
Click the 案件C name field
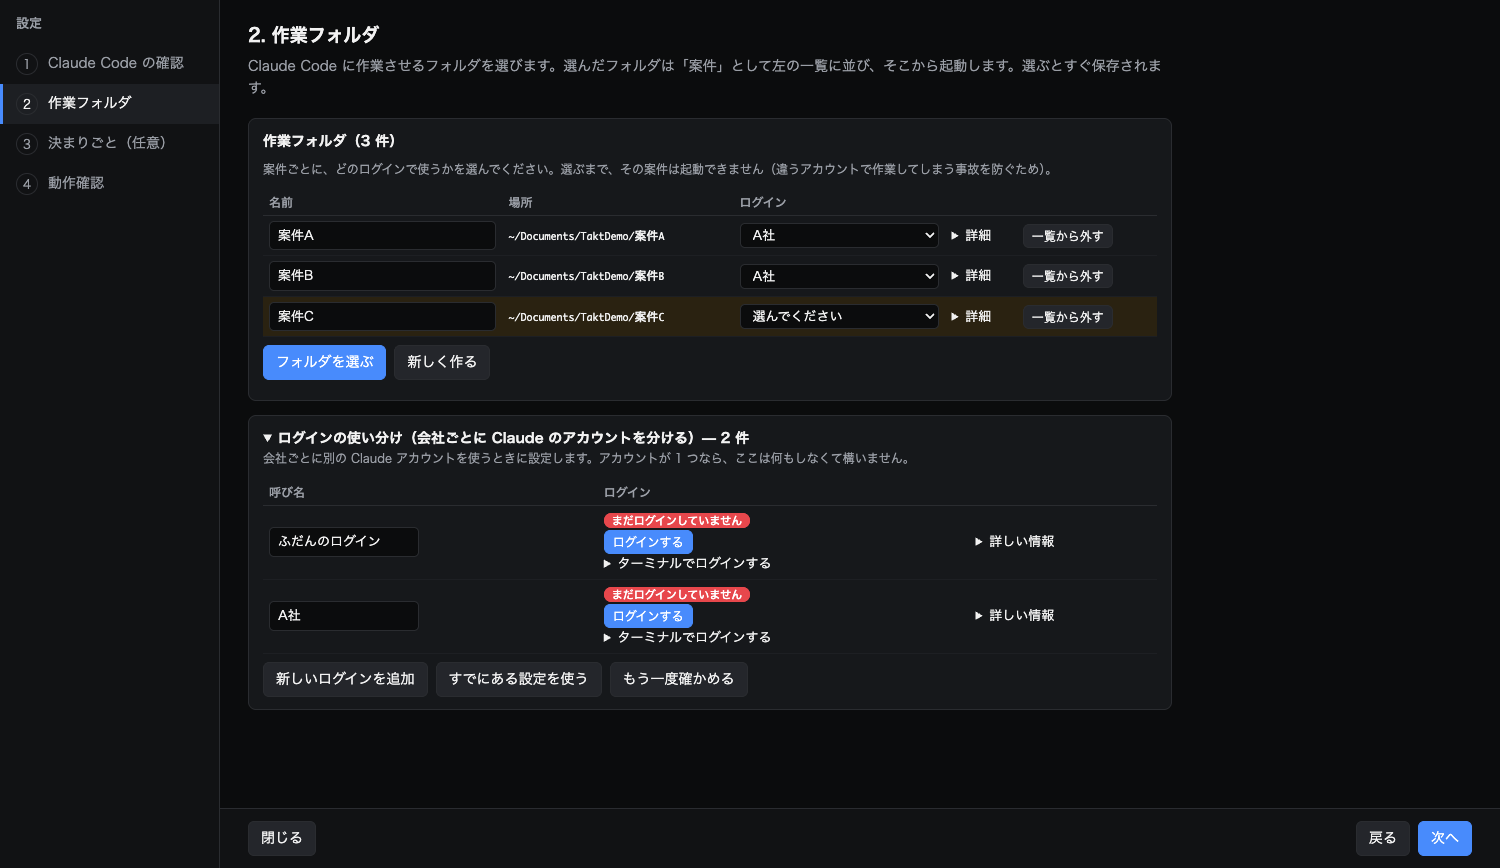click(382, 316)
